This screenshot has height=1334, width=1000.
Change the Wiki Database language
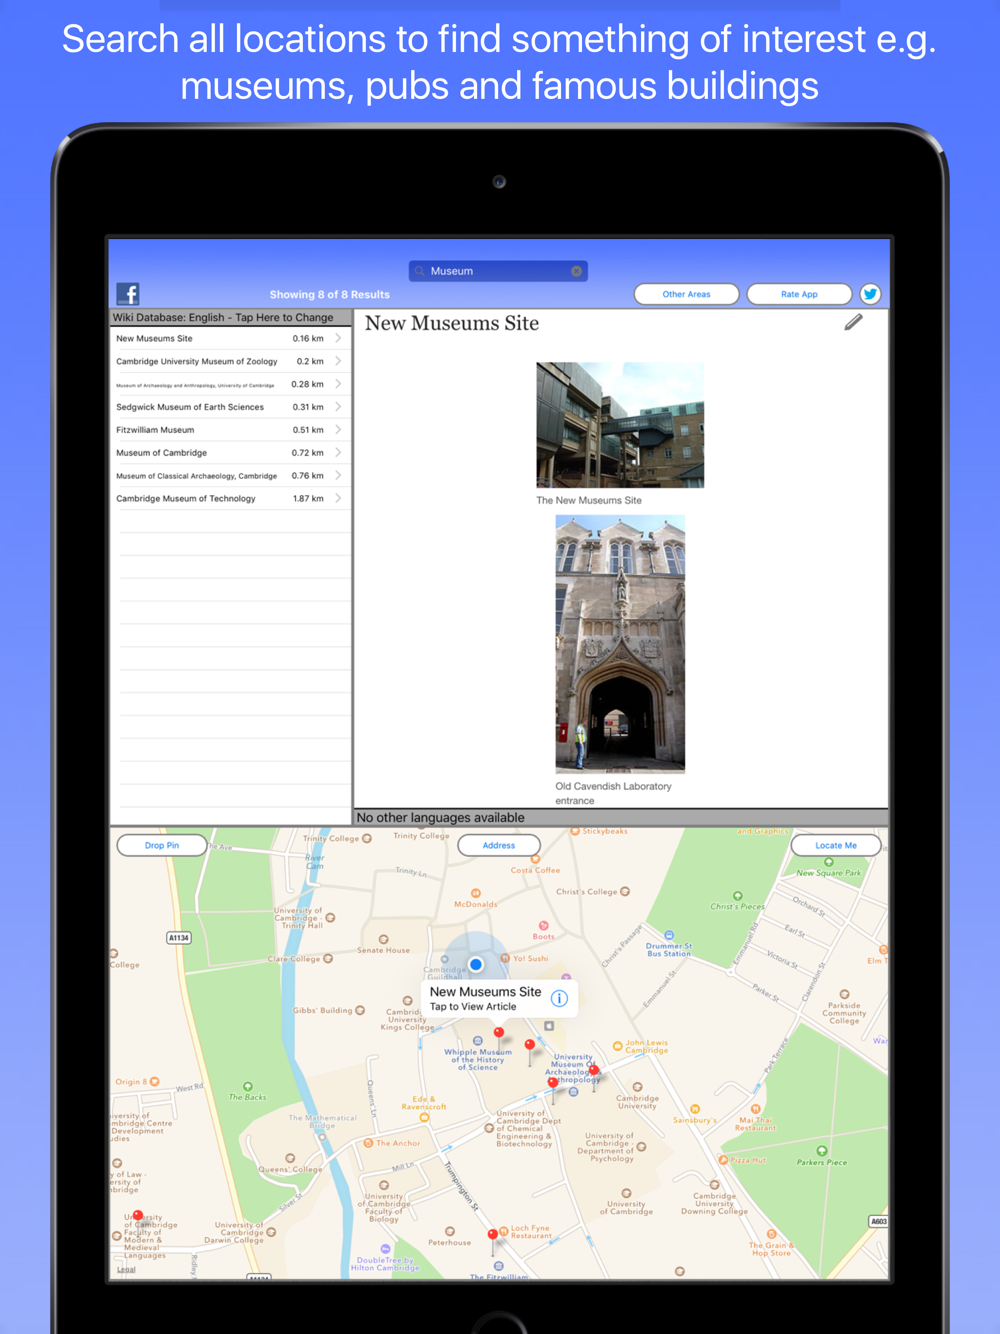click(230, 317)
